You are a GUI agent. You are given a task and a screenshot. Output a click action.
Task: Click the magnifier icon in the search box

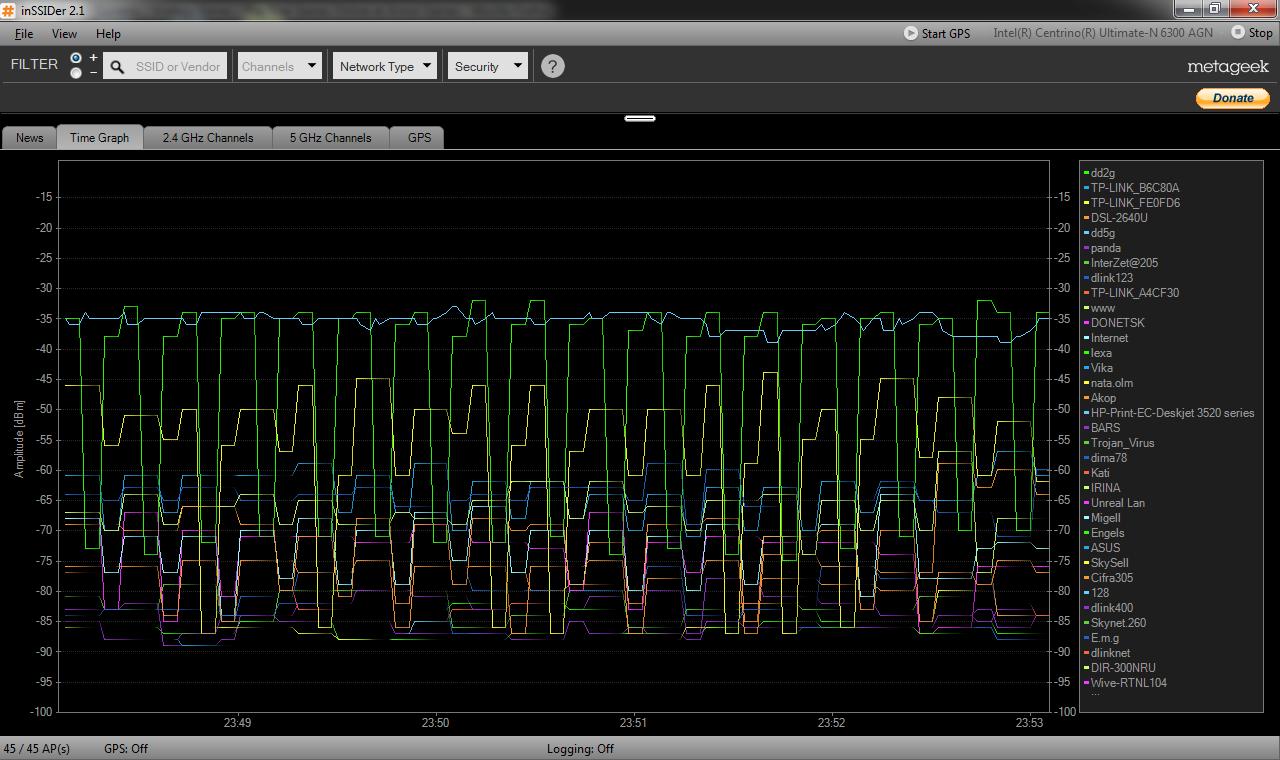click(117, 67)
